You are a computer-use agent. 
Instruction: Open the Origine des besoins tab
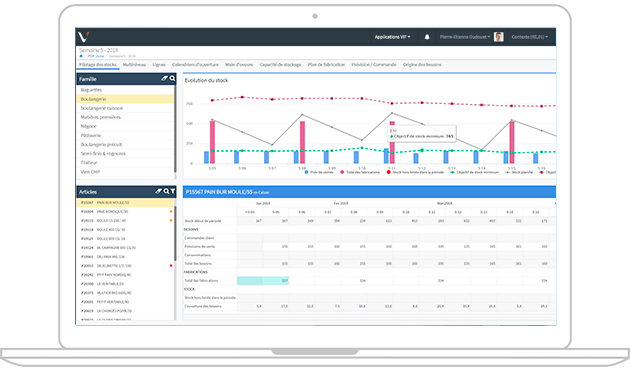[422, 65]
